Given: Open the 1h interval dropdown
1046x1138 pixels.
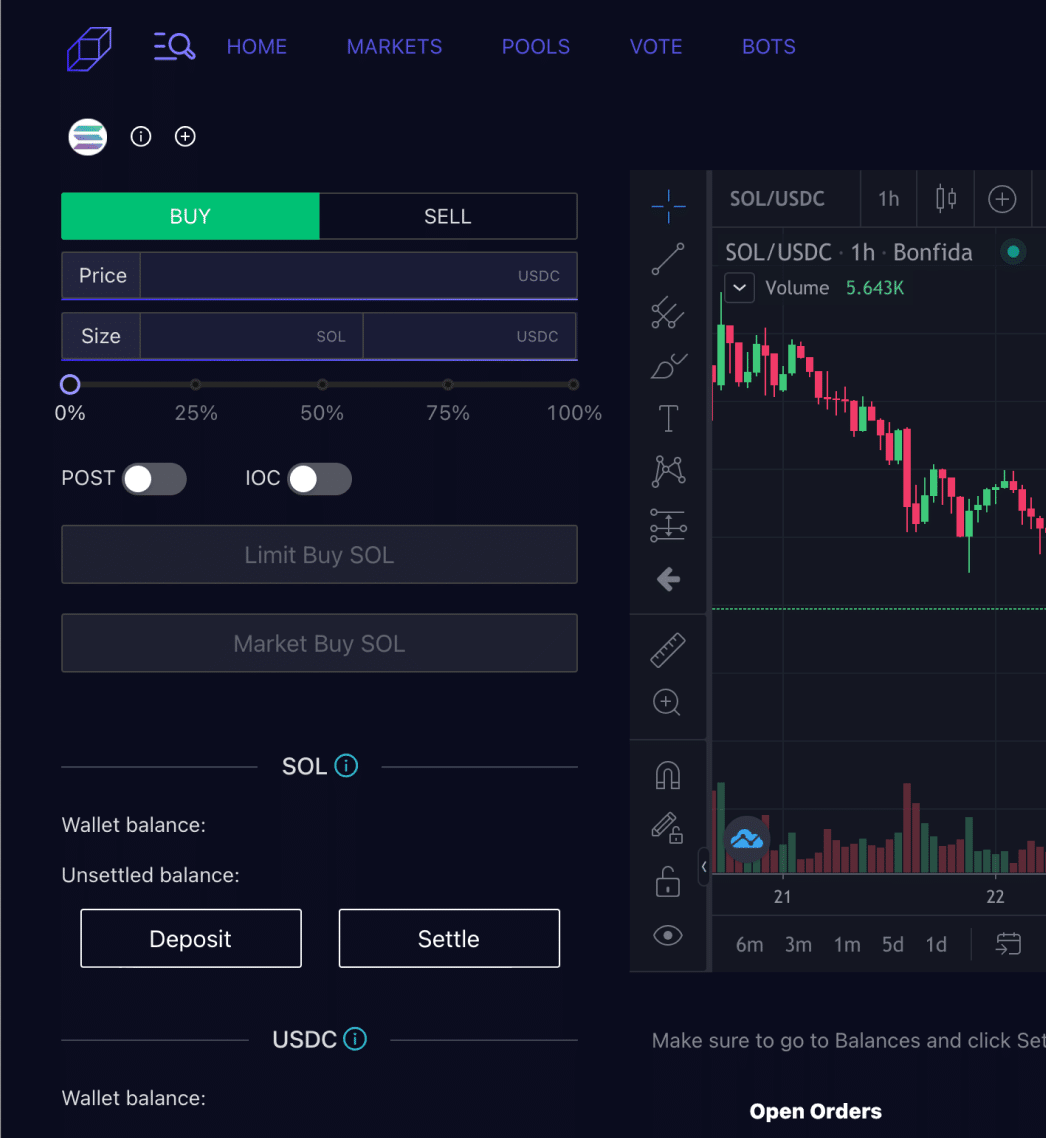Looking at the screenshot, I should click(888, 199).
